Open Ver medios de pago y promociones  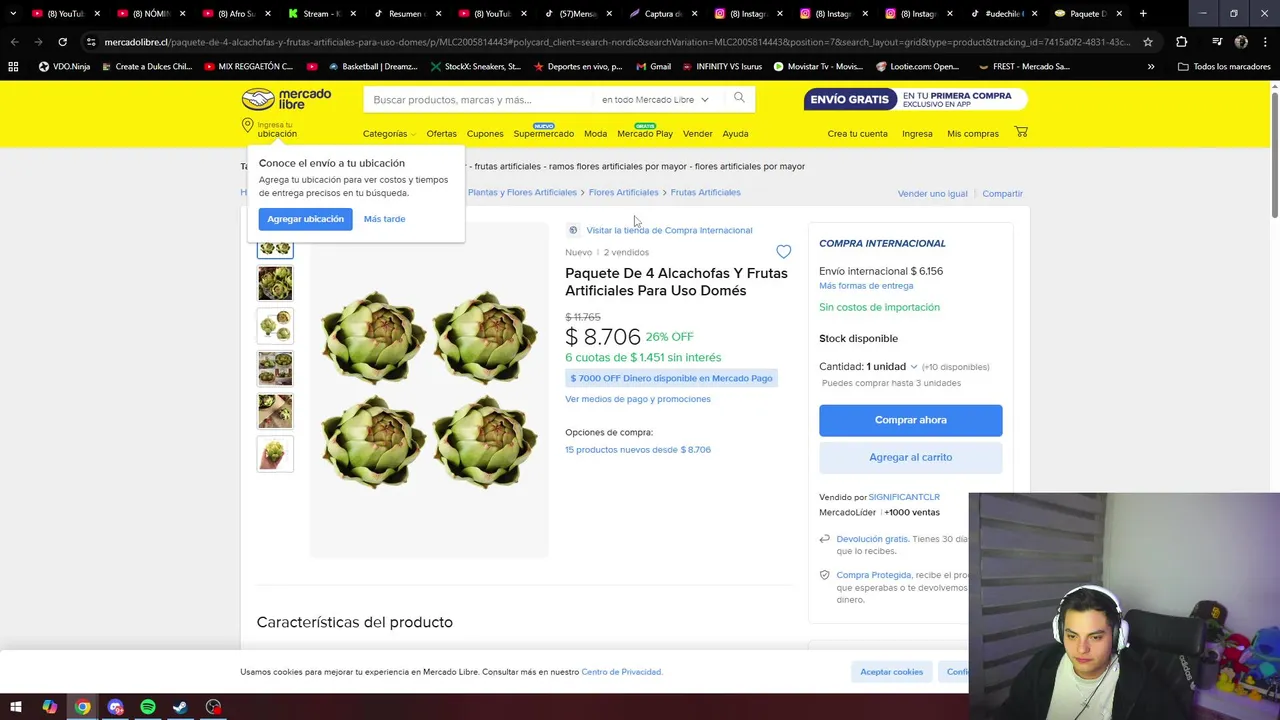(x=638, y=399)
